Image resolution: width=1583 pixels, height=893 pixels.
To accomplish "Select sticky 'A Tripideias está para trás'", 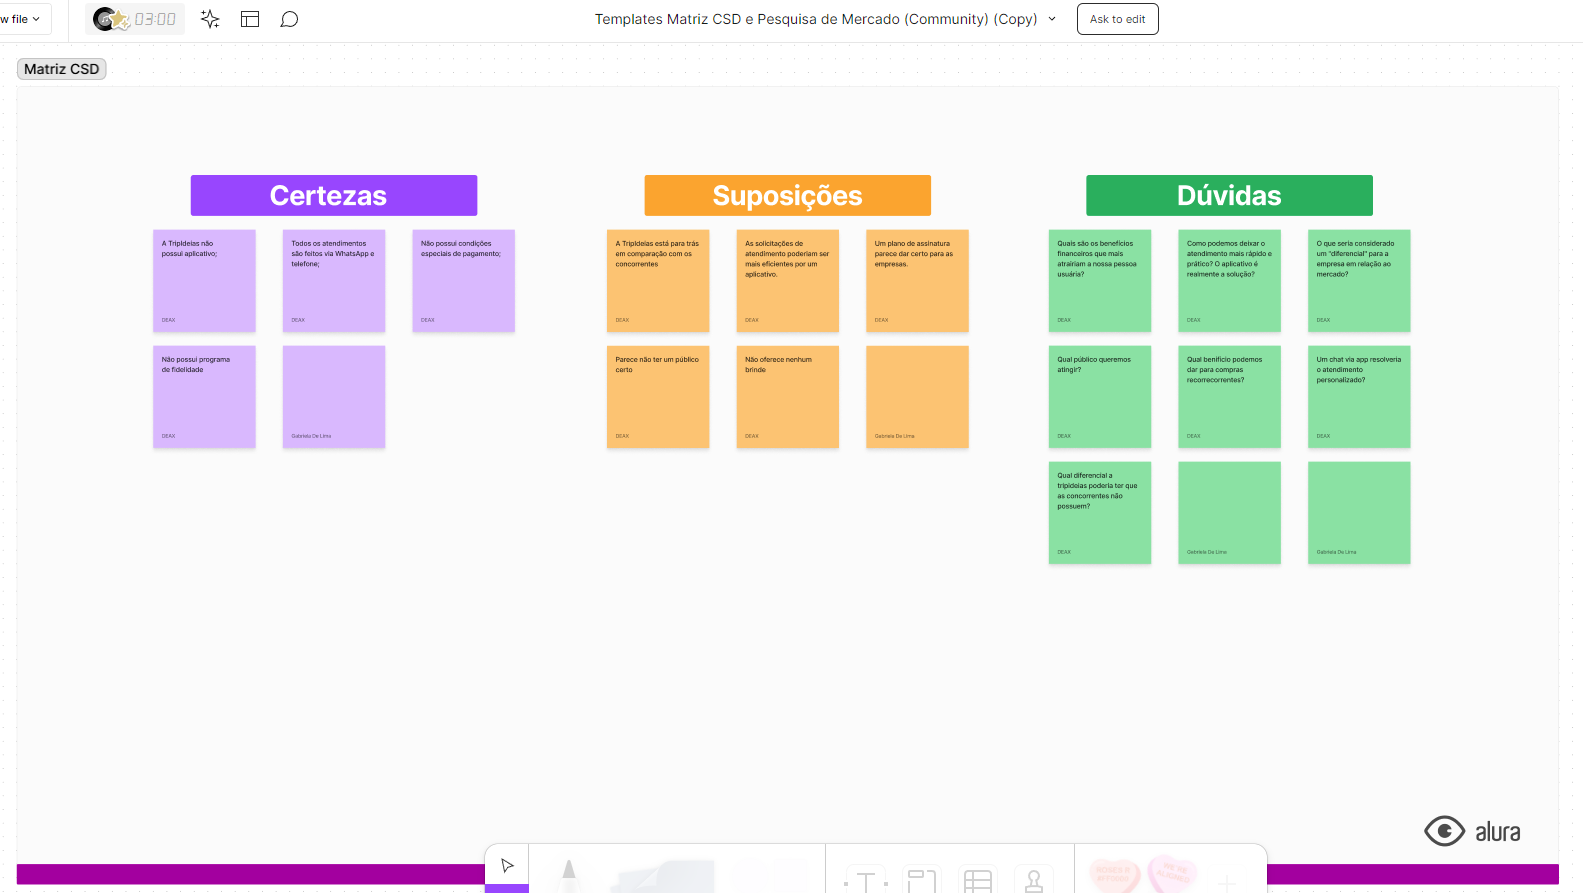I will click(x=658, y=281).
